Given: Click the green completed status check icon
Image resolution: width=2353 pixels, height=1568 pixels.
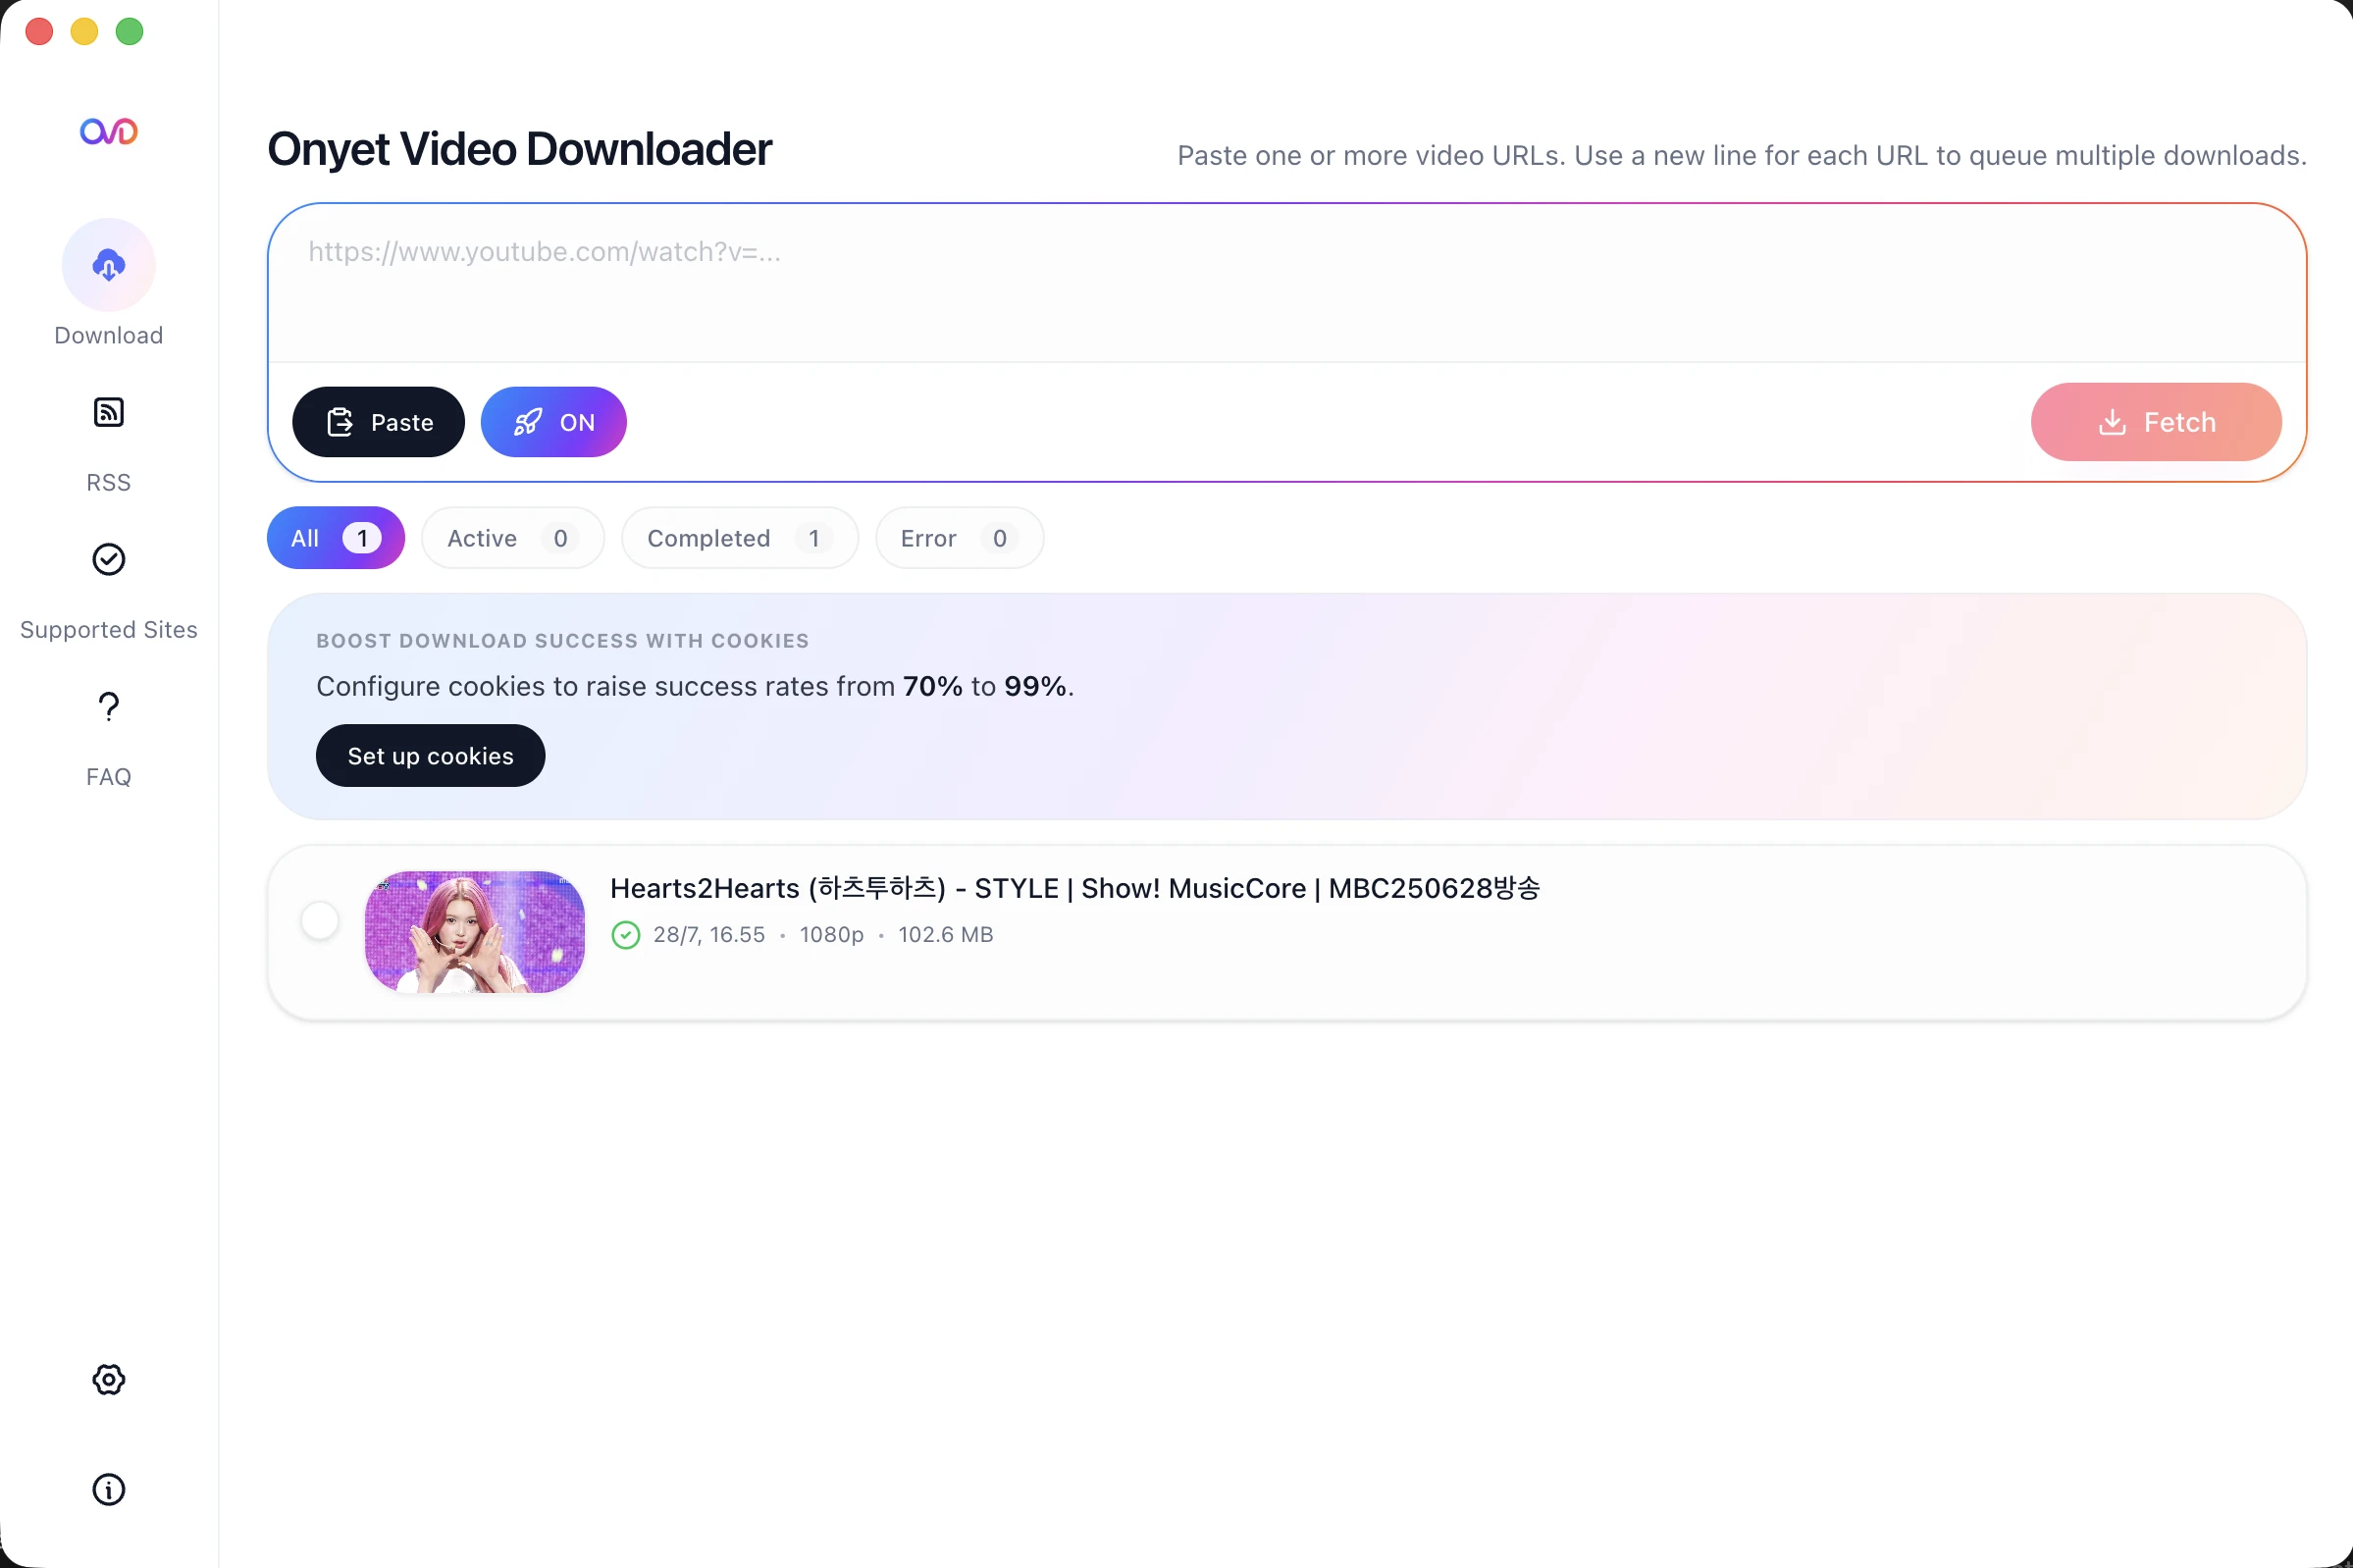Looking at the screenshot, I should (x=626, y=935).
